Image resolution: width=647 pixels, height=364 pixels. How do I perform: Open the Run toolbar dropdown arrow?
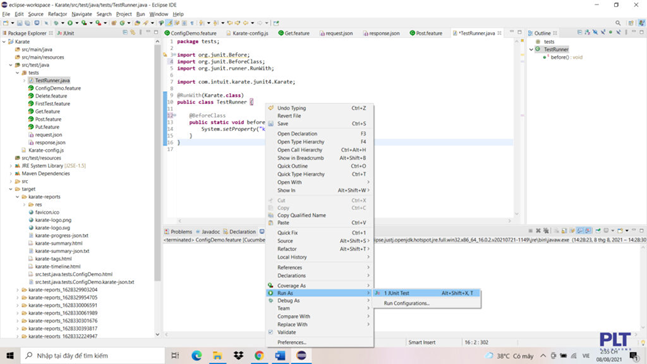[x=77, y=23]
